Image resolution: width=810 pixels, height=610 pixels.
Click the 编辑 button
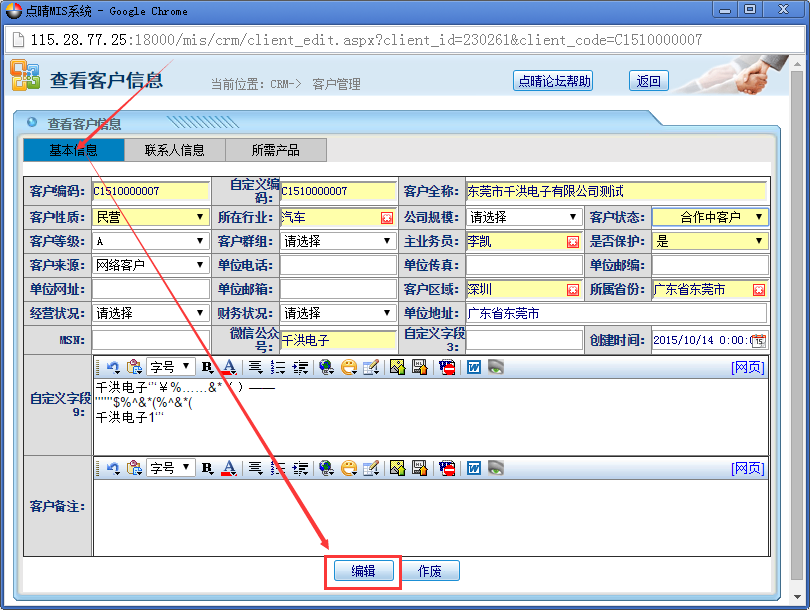[x=363, y=571]
